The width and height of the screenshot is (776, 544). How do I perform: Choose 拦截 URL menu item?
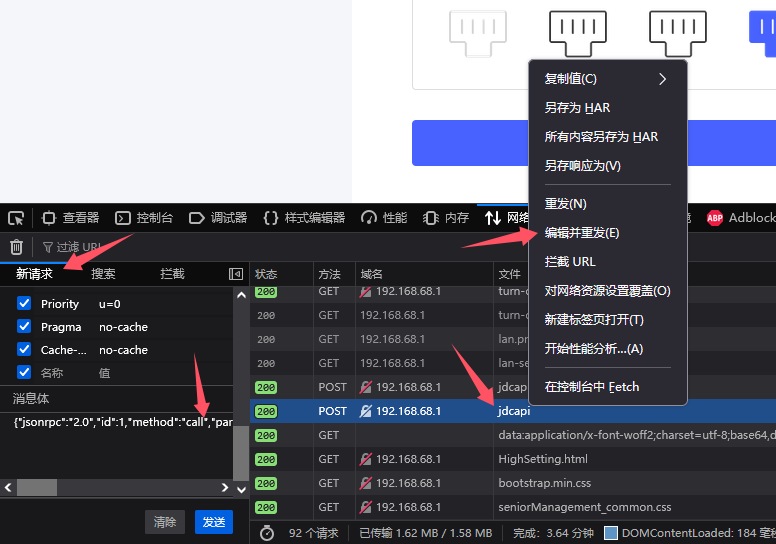pyautogui.click(x=608, y=262)
